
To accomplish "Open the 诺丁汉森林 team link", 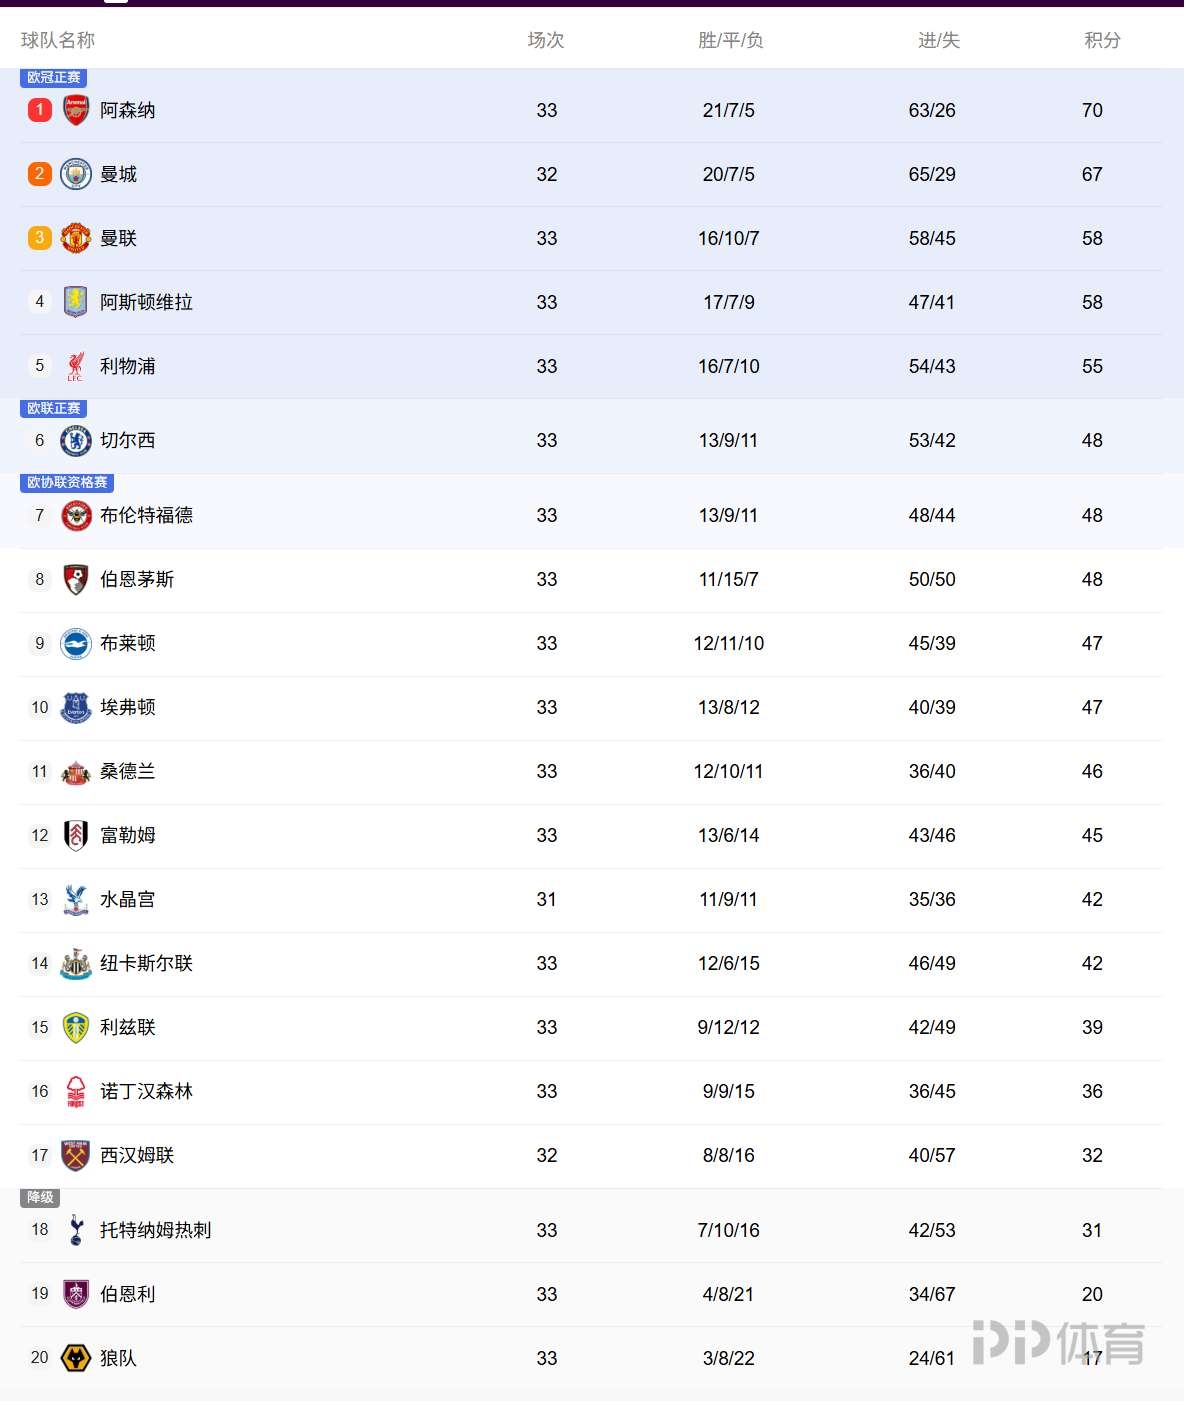I will [146, 1091].
